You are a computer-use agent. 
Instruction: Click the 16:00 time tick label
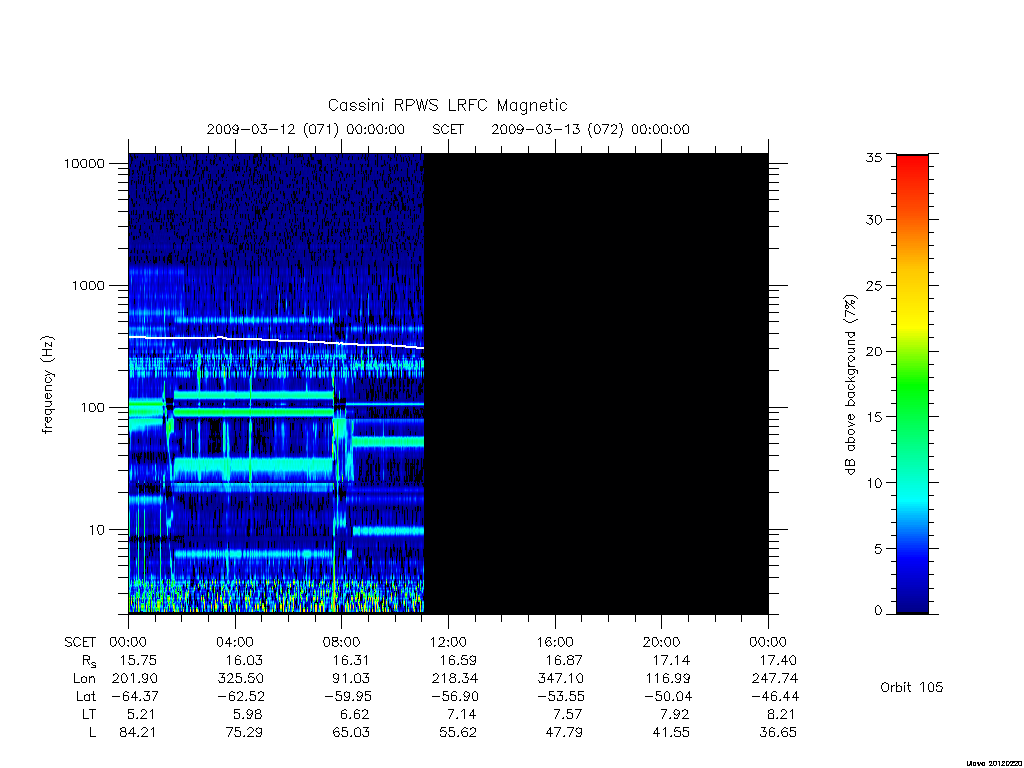tap(554, 642)
